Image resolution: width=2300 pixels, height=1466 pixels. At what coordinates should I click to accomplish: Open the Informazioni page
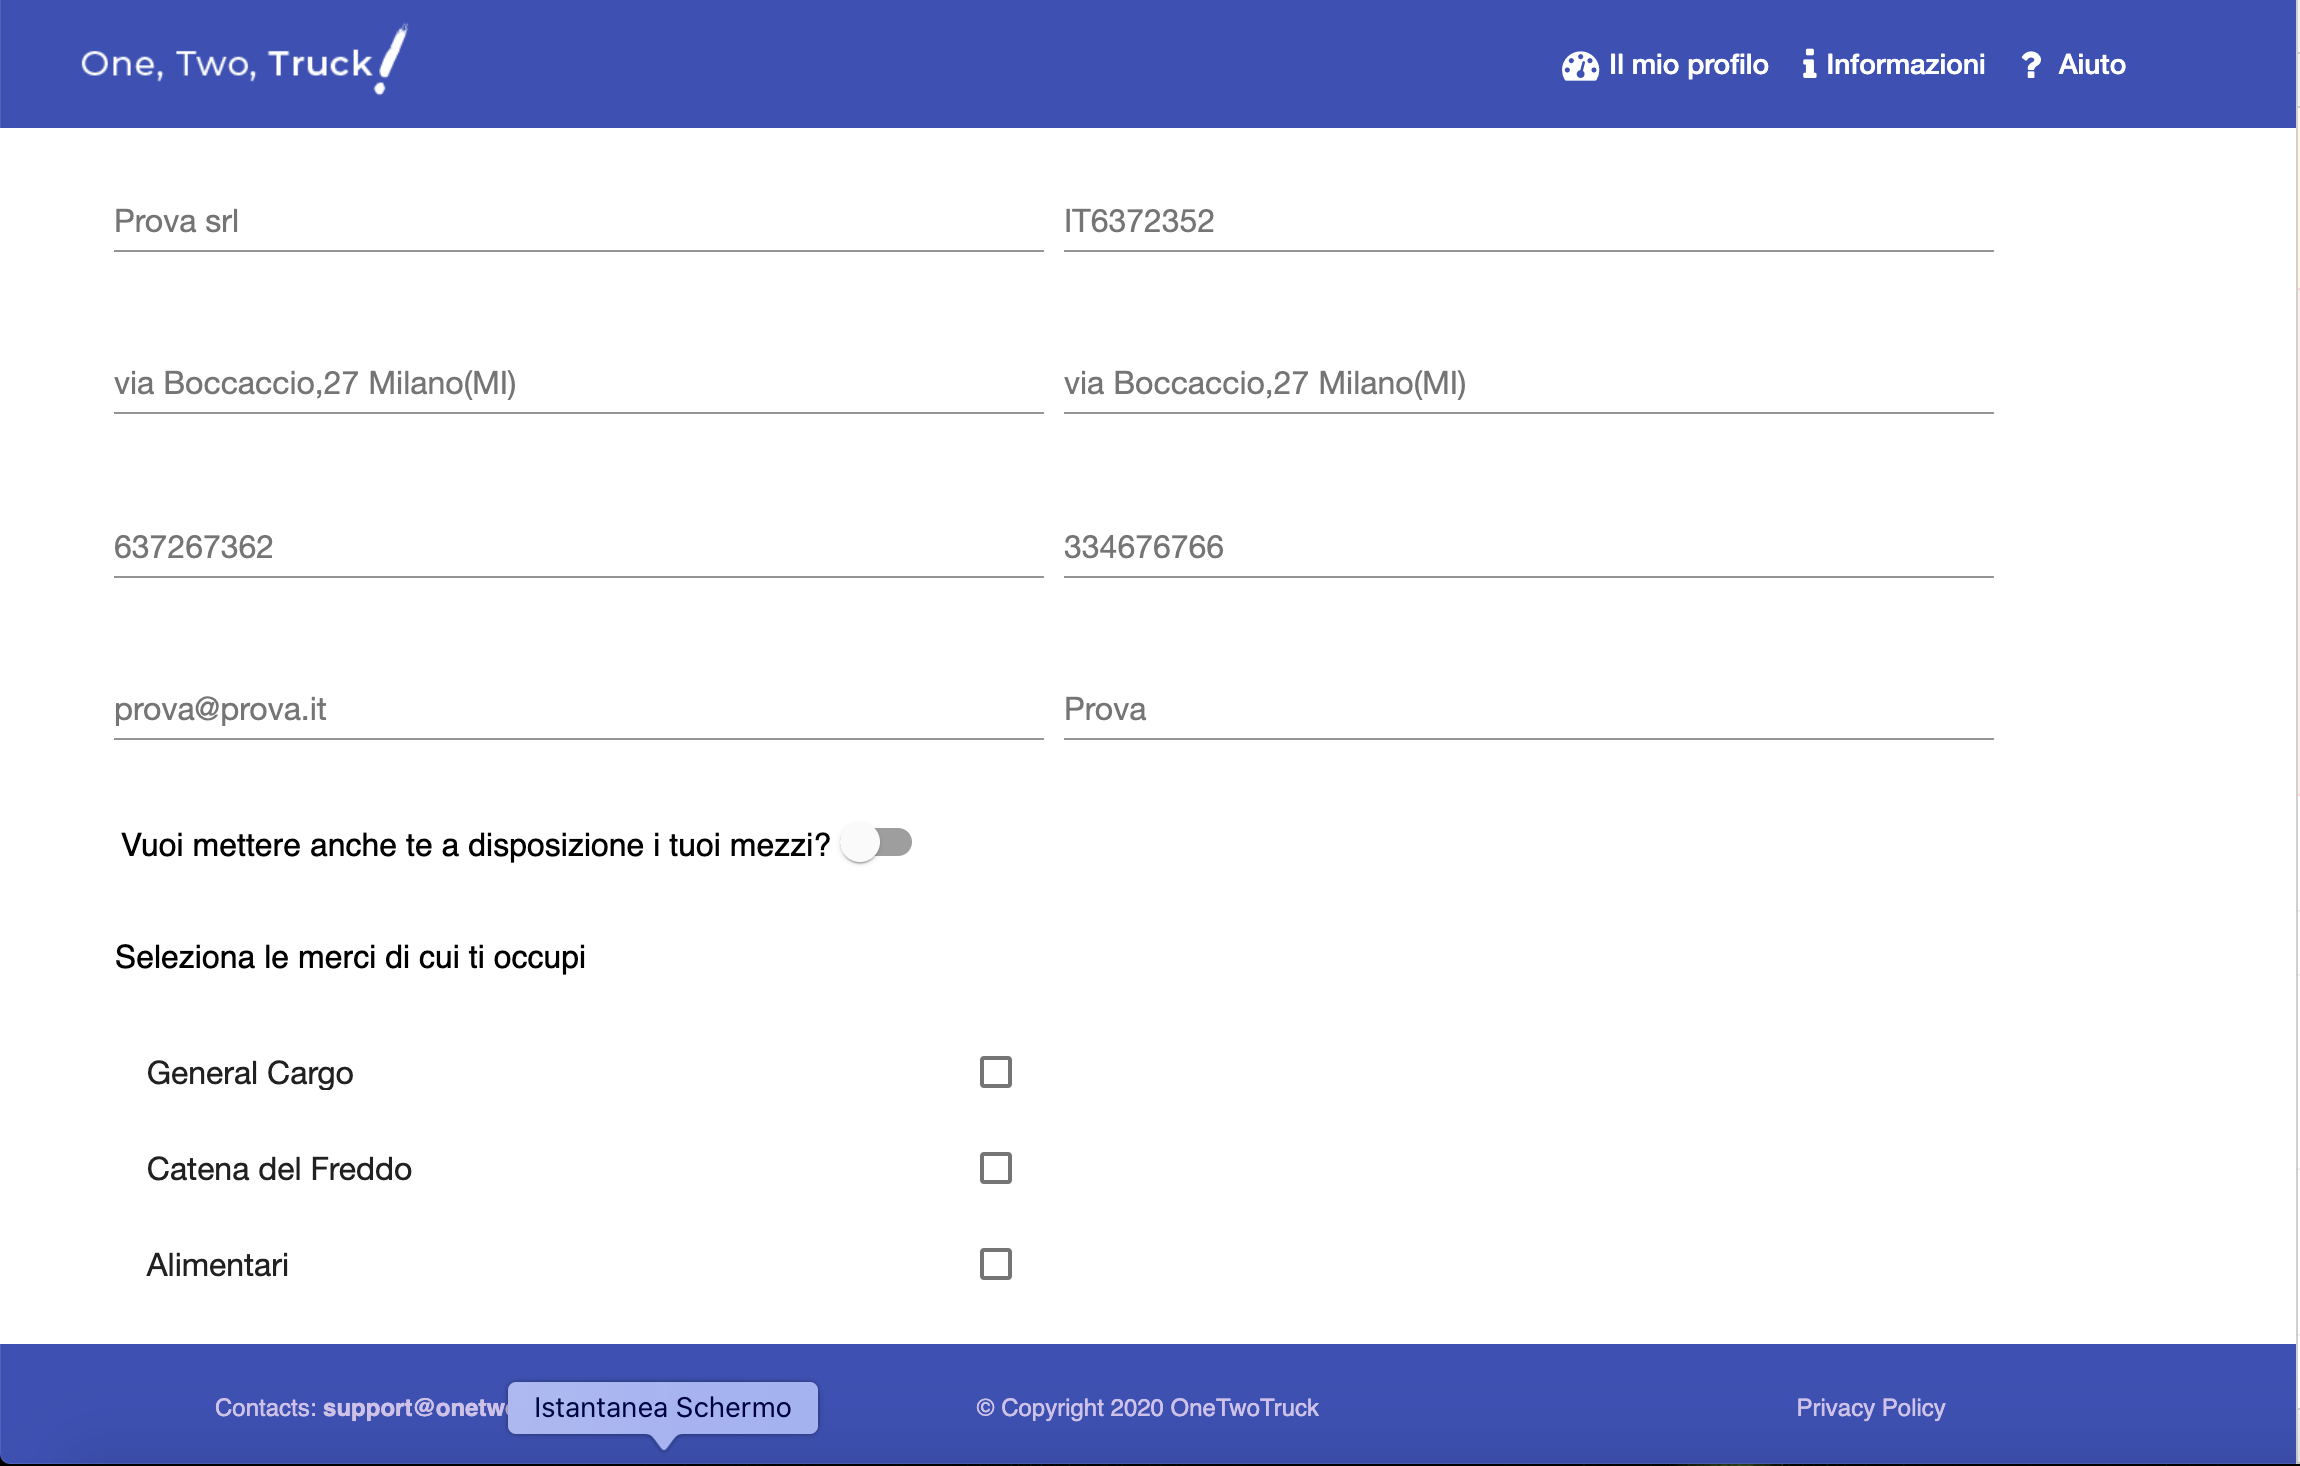(1904, 65)
